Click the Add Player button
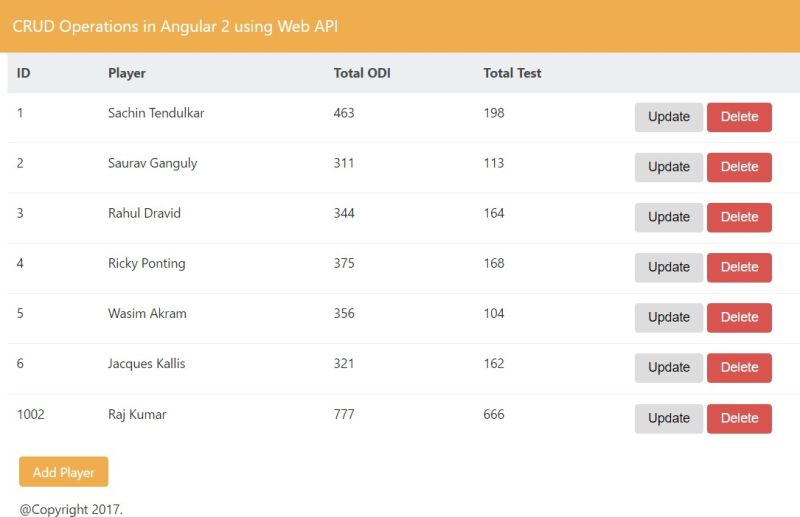The width and height of the screenshot is (800, 517). click(63, 472)
